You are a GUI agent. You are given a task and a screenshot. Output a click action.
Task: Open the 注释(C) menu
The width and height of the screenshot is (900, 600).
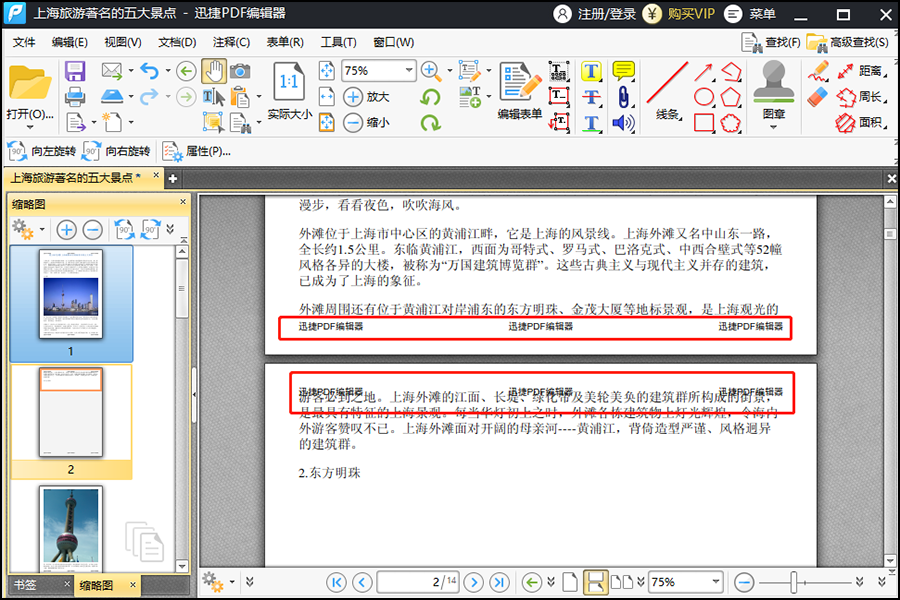231,42
